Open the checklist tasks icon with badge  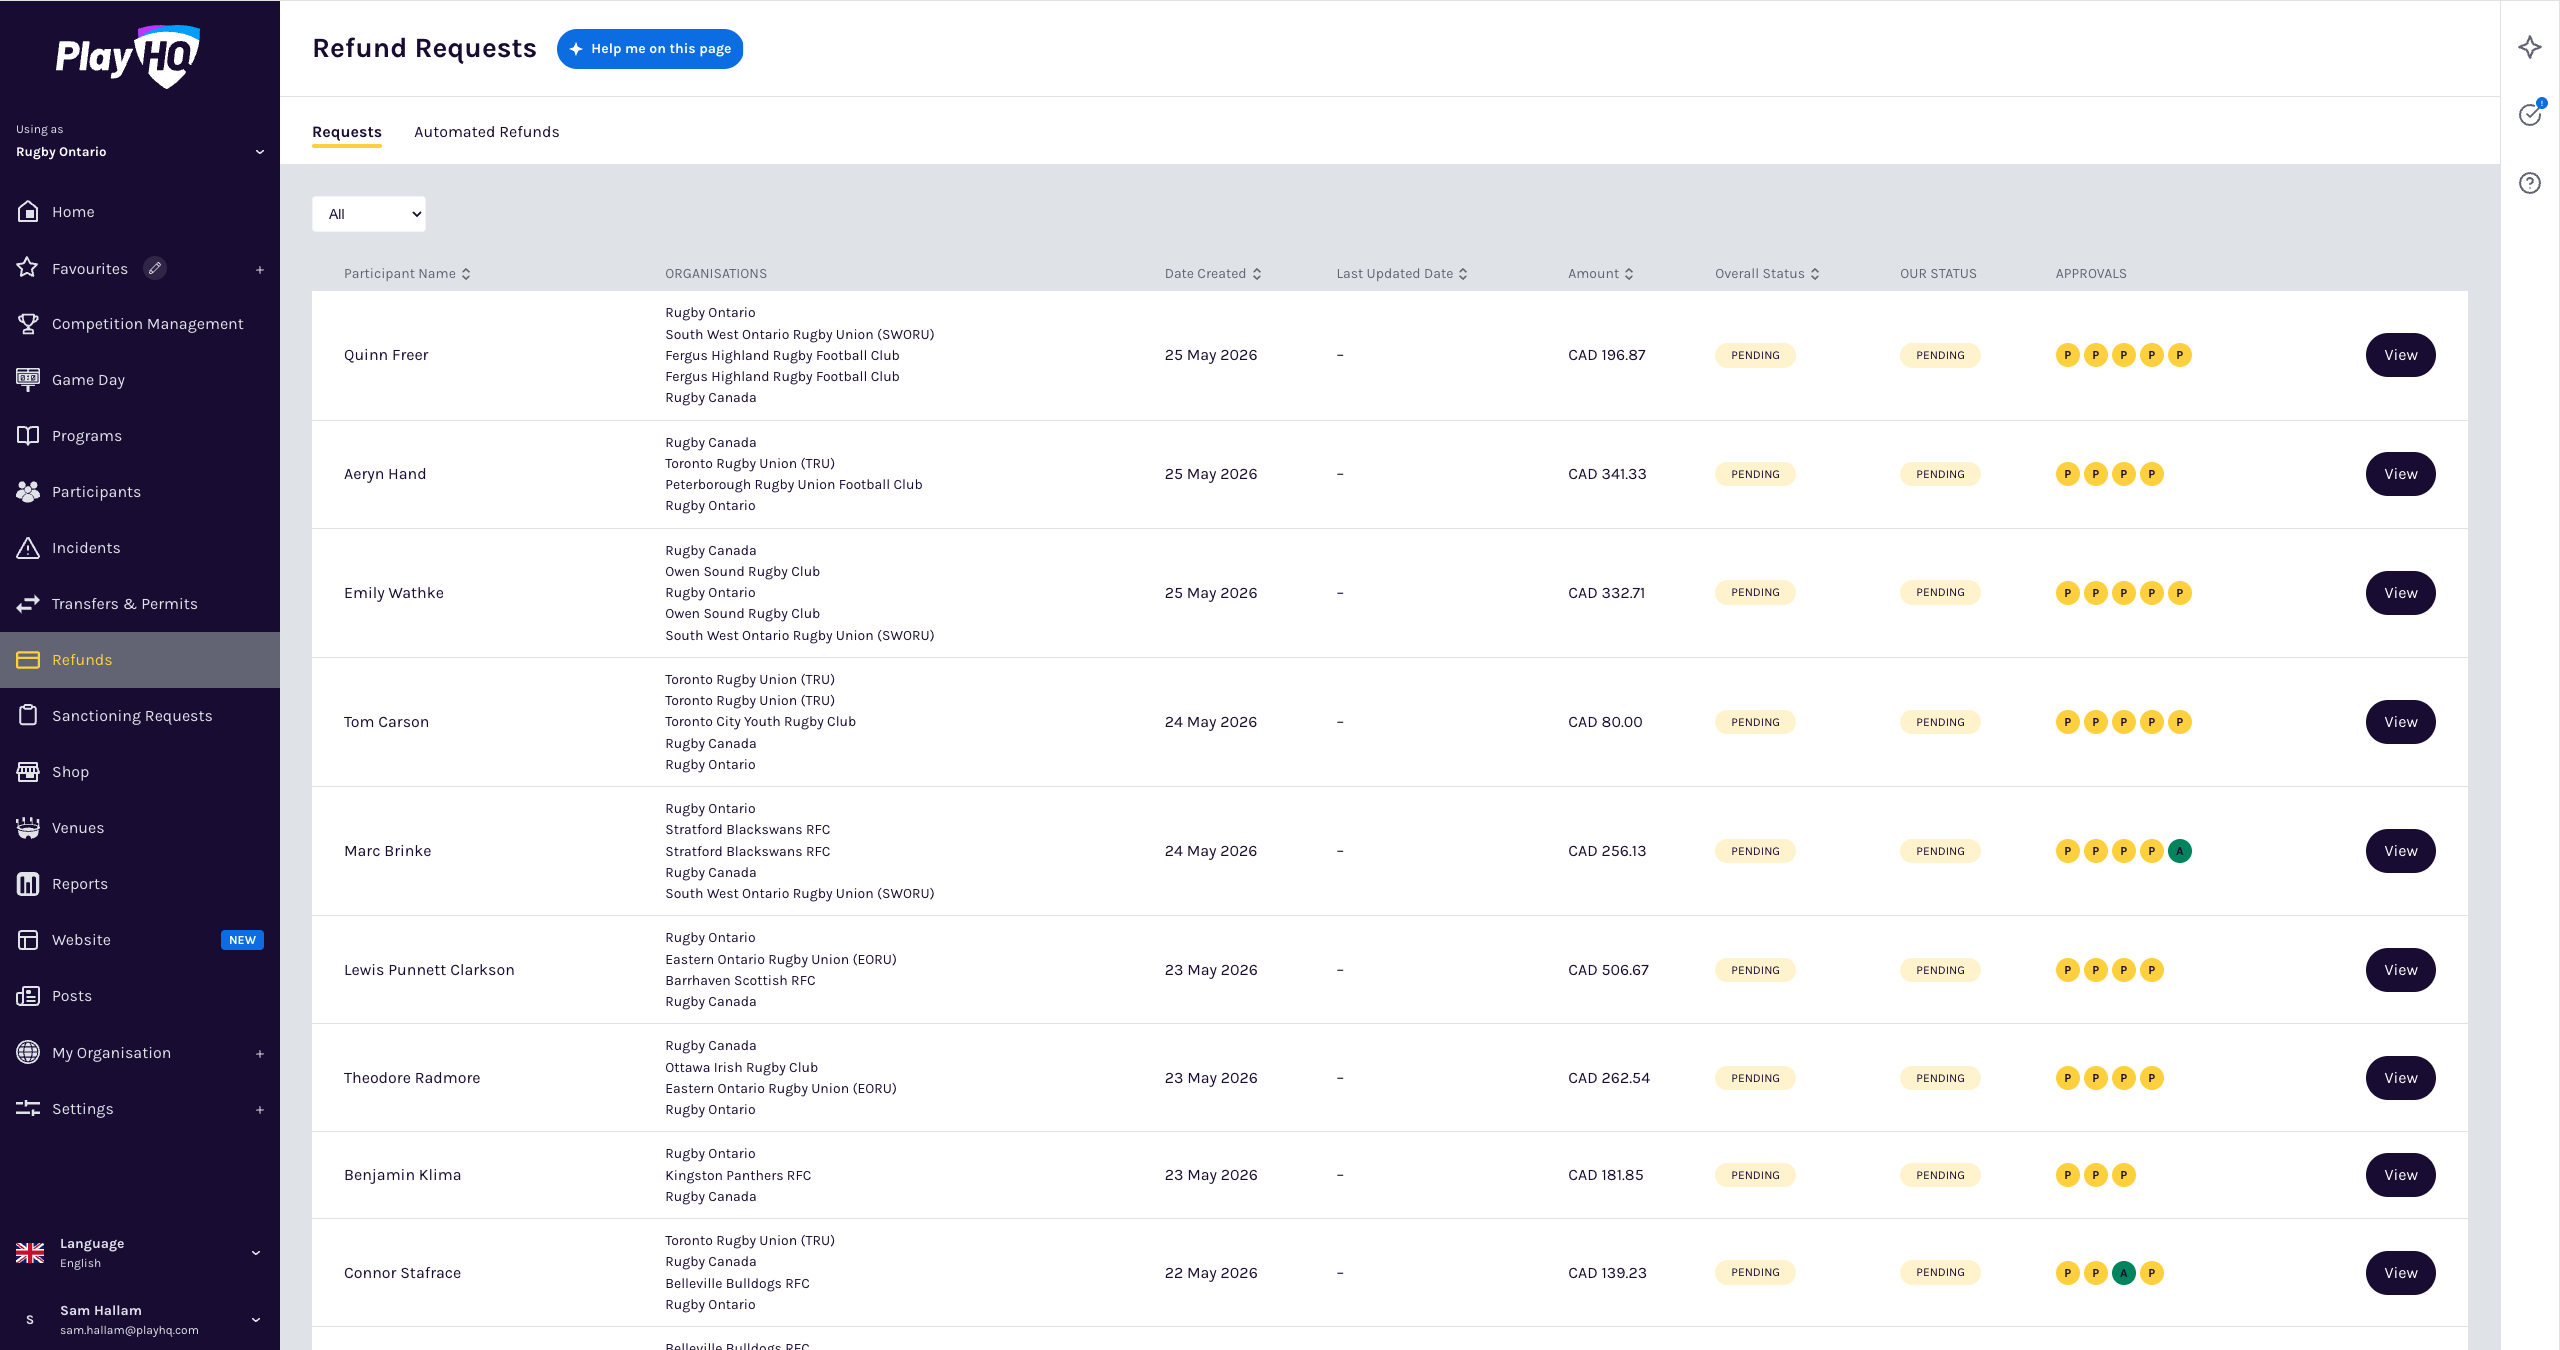[x=2530, y=114]
